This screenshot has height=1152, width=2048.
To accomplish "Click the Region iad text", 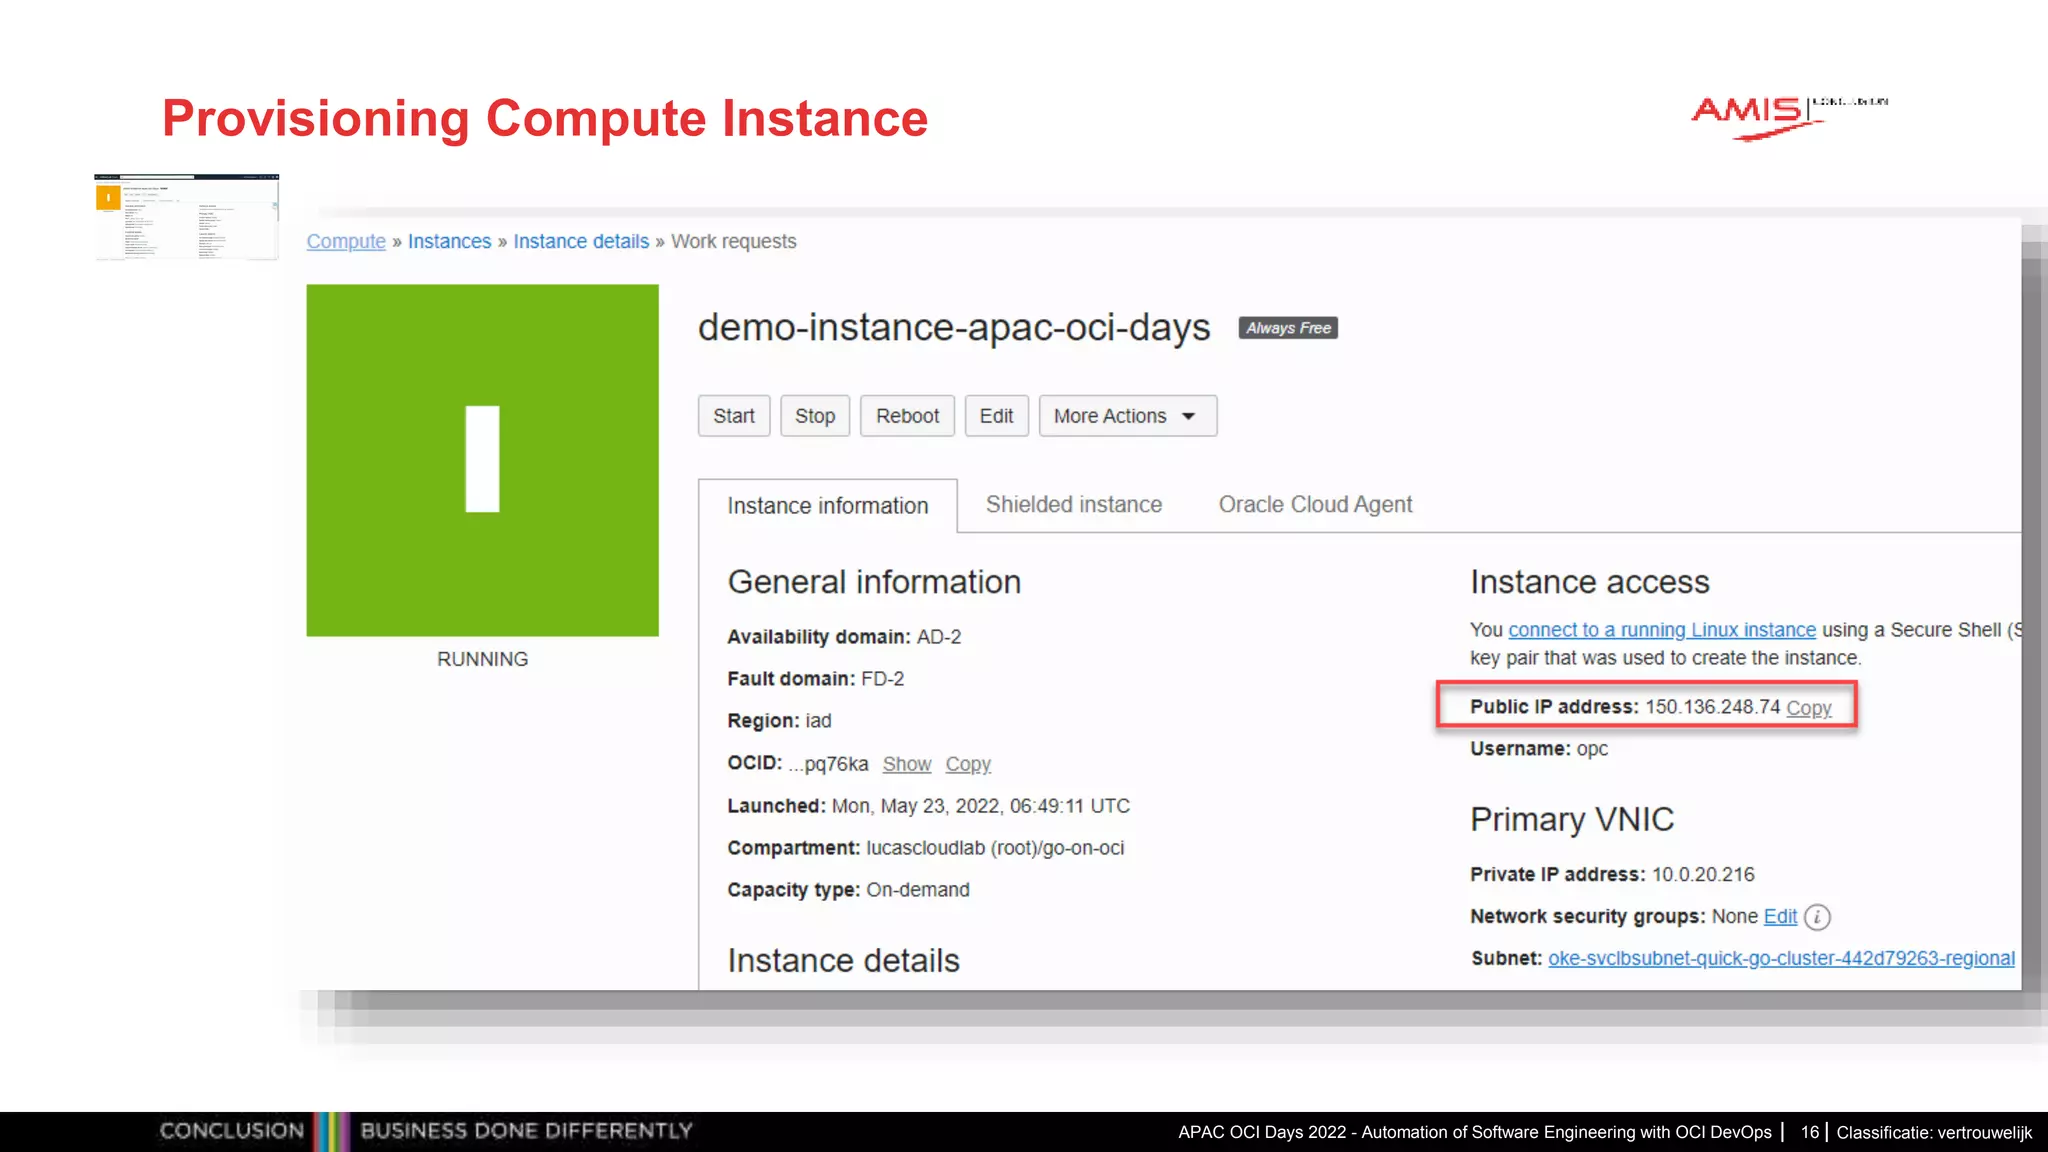I will [x=779, y=721].
